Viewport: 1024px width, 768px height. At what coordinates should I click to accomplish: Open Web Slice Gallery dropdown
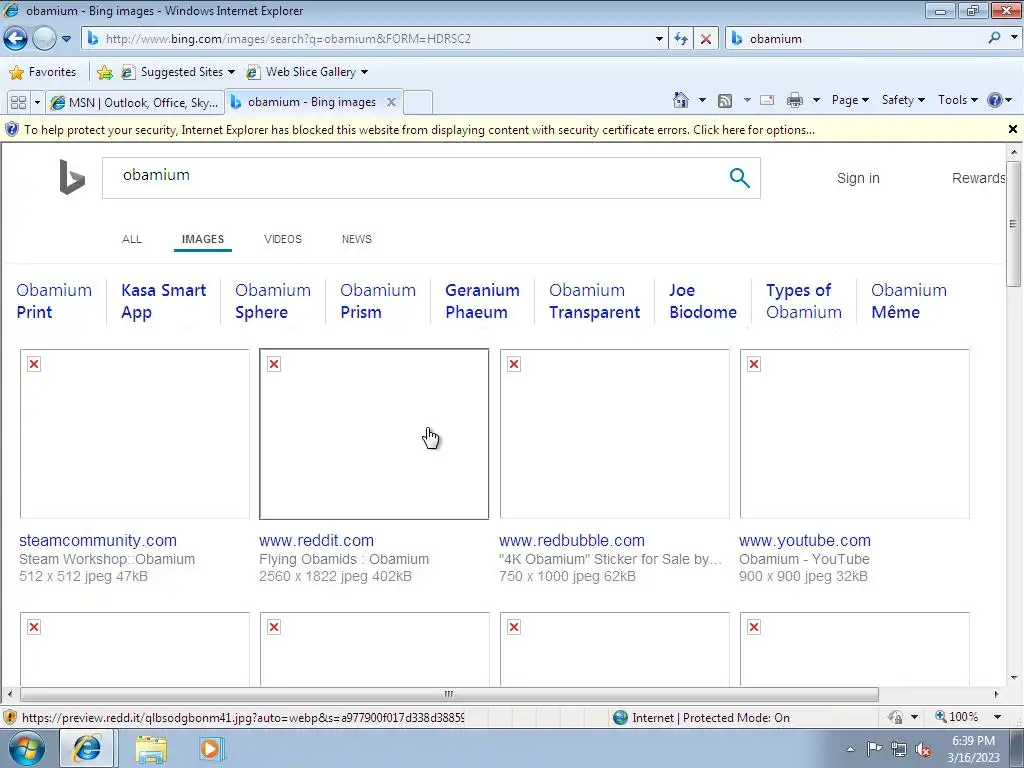307,72
